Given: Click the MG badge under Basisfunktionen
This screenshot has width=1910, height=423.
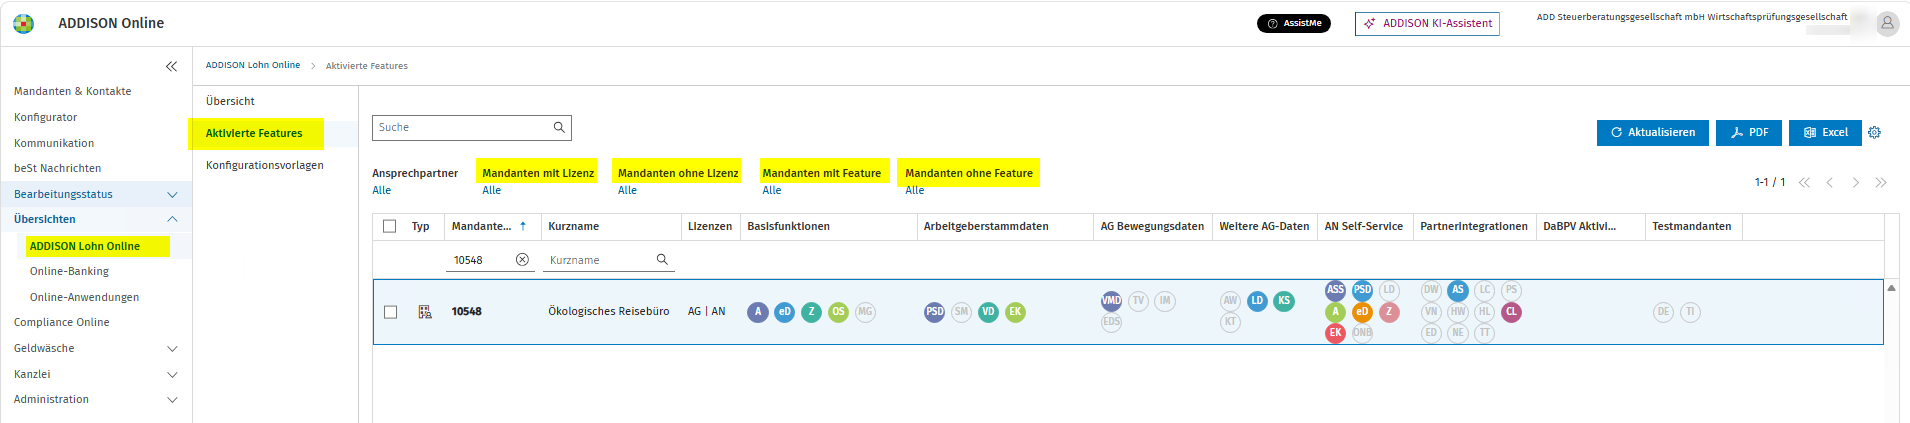Looking at the screenshot, I should (x=865, y=312).
